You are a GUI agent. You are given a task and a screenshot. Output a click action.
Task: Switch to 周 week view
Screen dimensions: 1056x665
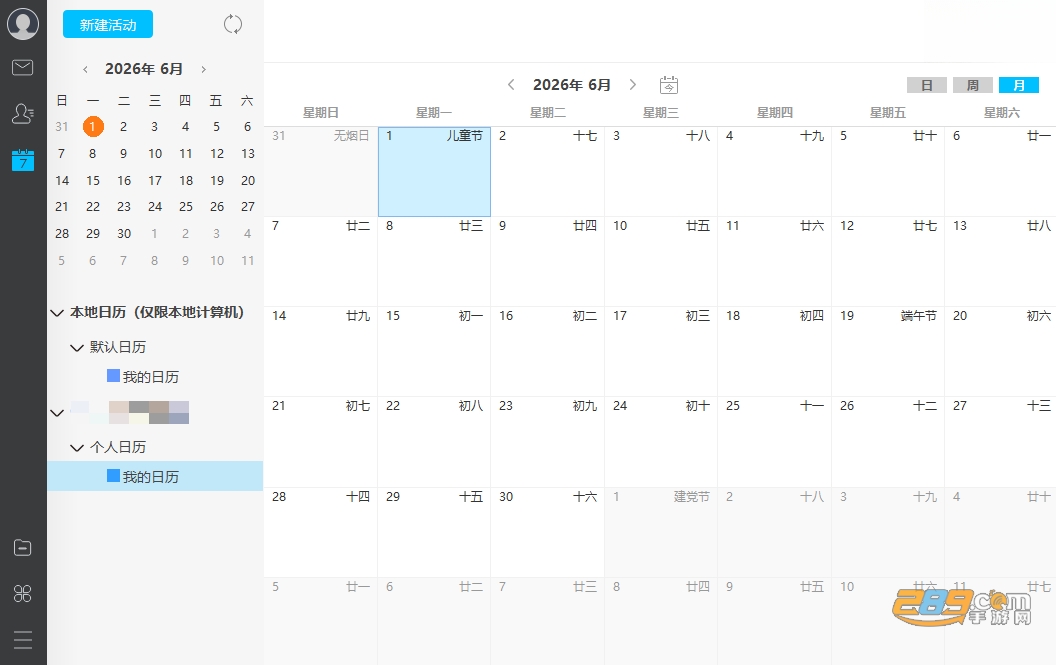point(972,85)
